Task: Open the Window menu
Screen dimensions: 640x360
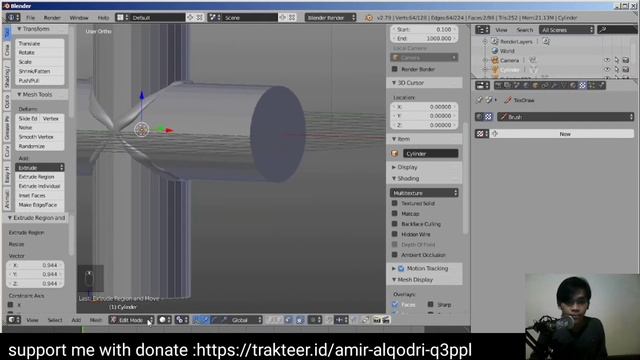Action: (x=79, y=18)
